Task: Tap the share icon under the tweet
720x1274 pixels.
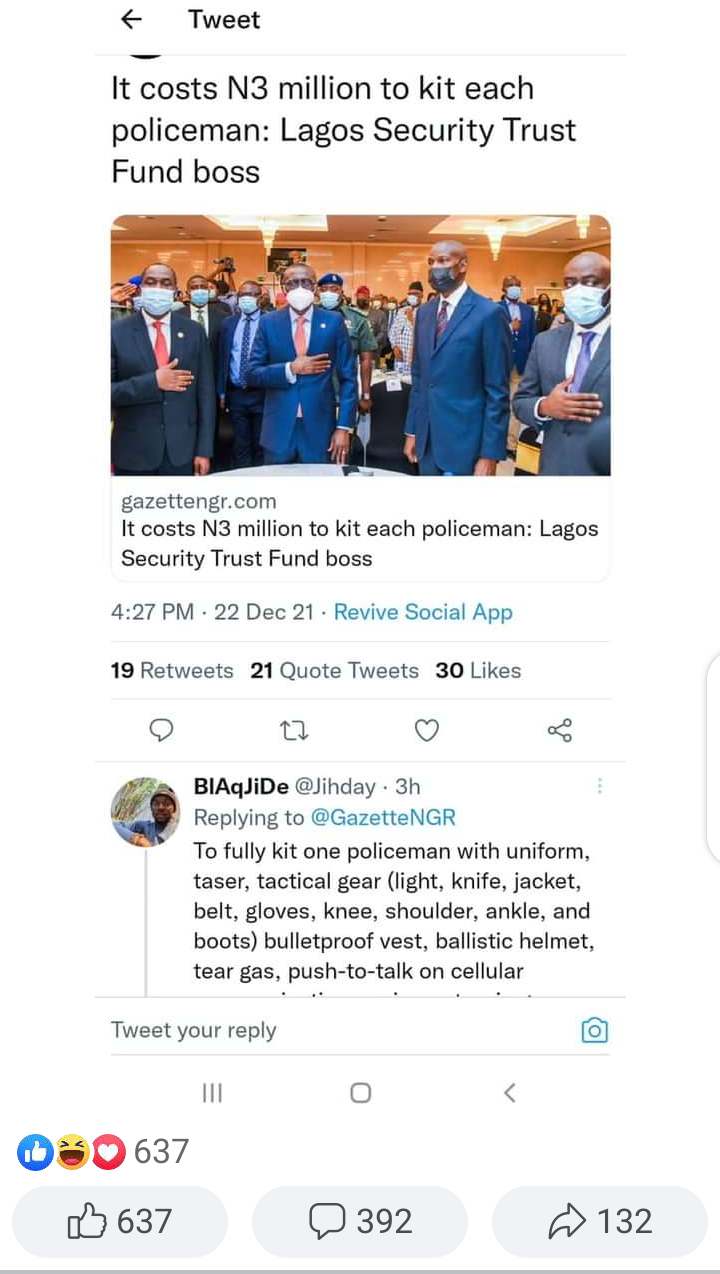Action: point(560,731)
